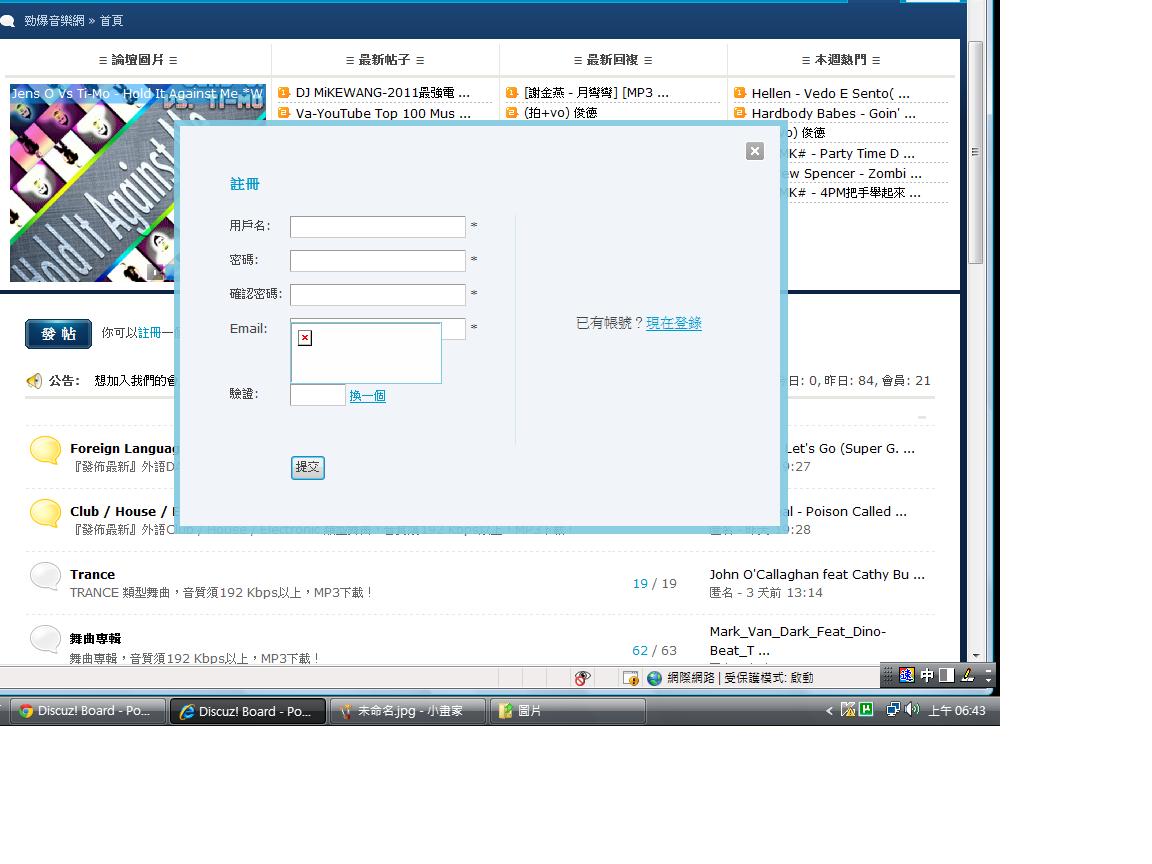
Task: Click the gray Trance forum bubble icon
Action: 45,576
